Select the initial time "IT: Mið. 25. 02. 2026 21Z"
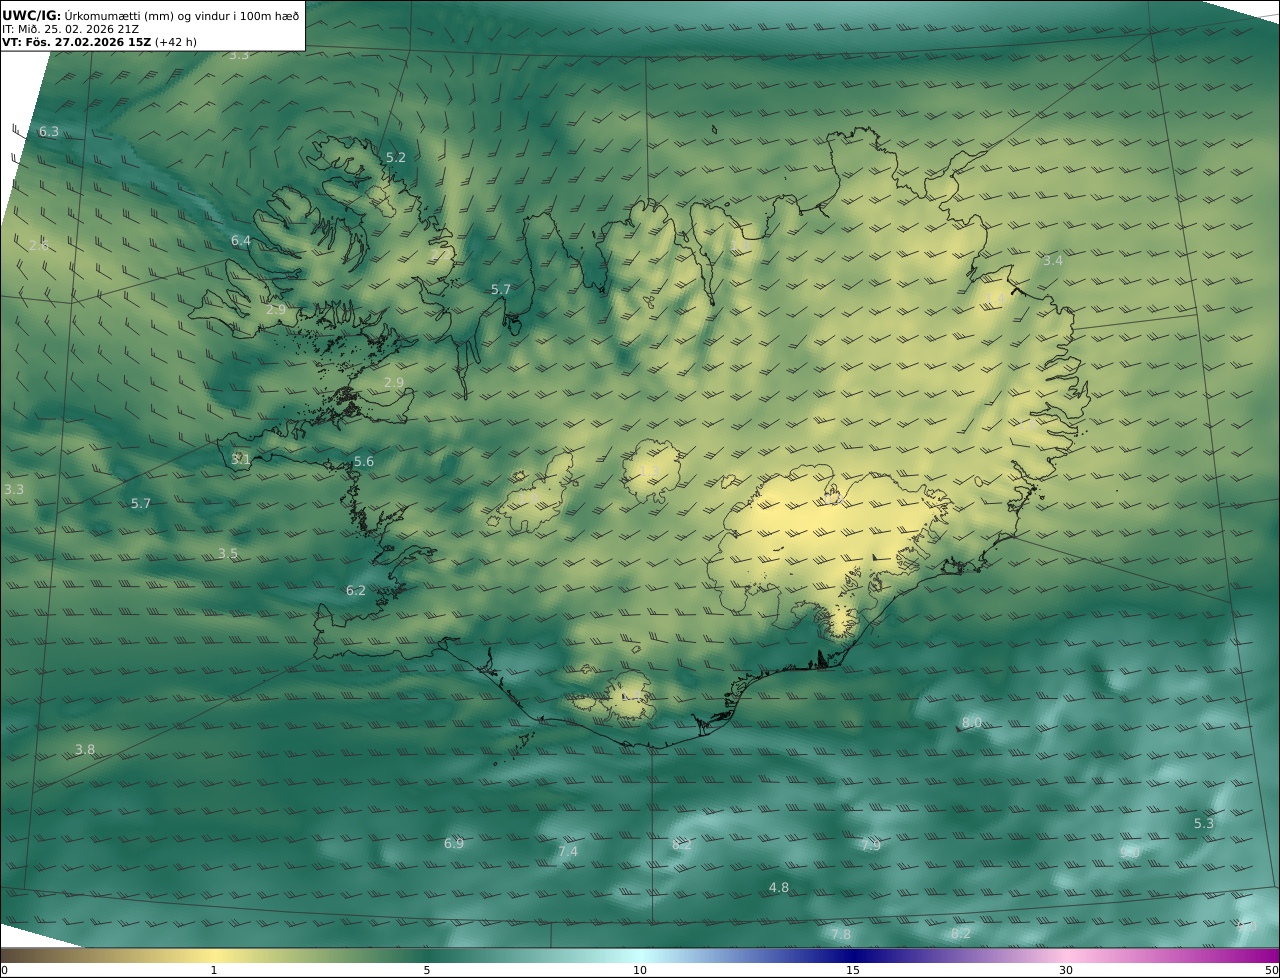Viewport: 1280px width, 978px height. [70, 29]
